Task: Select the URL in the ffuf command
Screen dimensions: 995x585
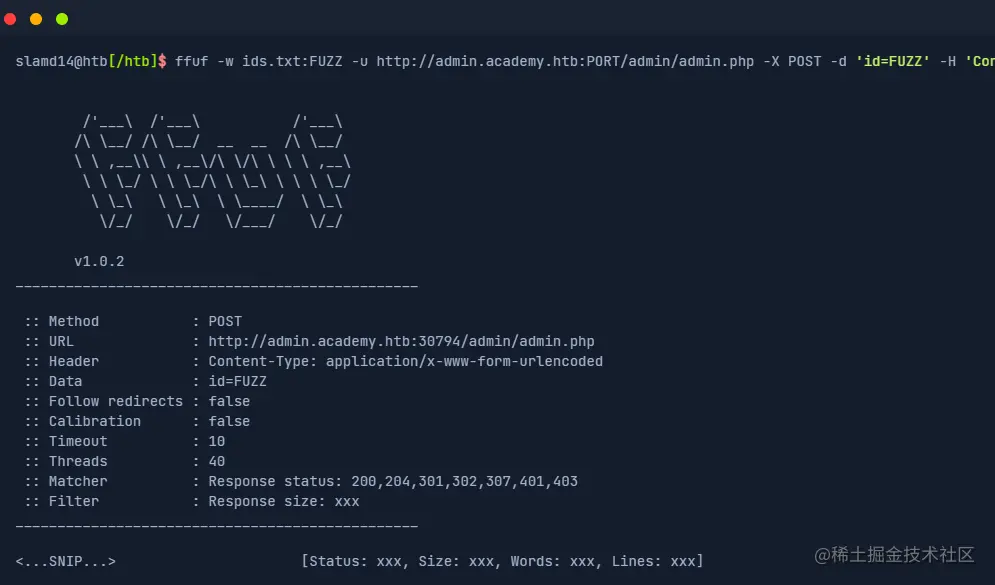Action: (x=565, y=62)
